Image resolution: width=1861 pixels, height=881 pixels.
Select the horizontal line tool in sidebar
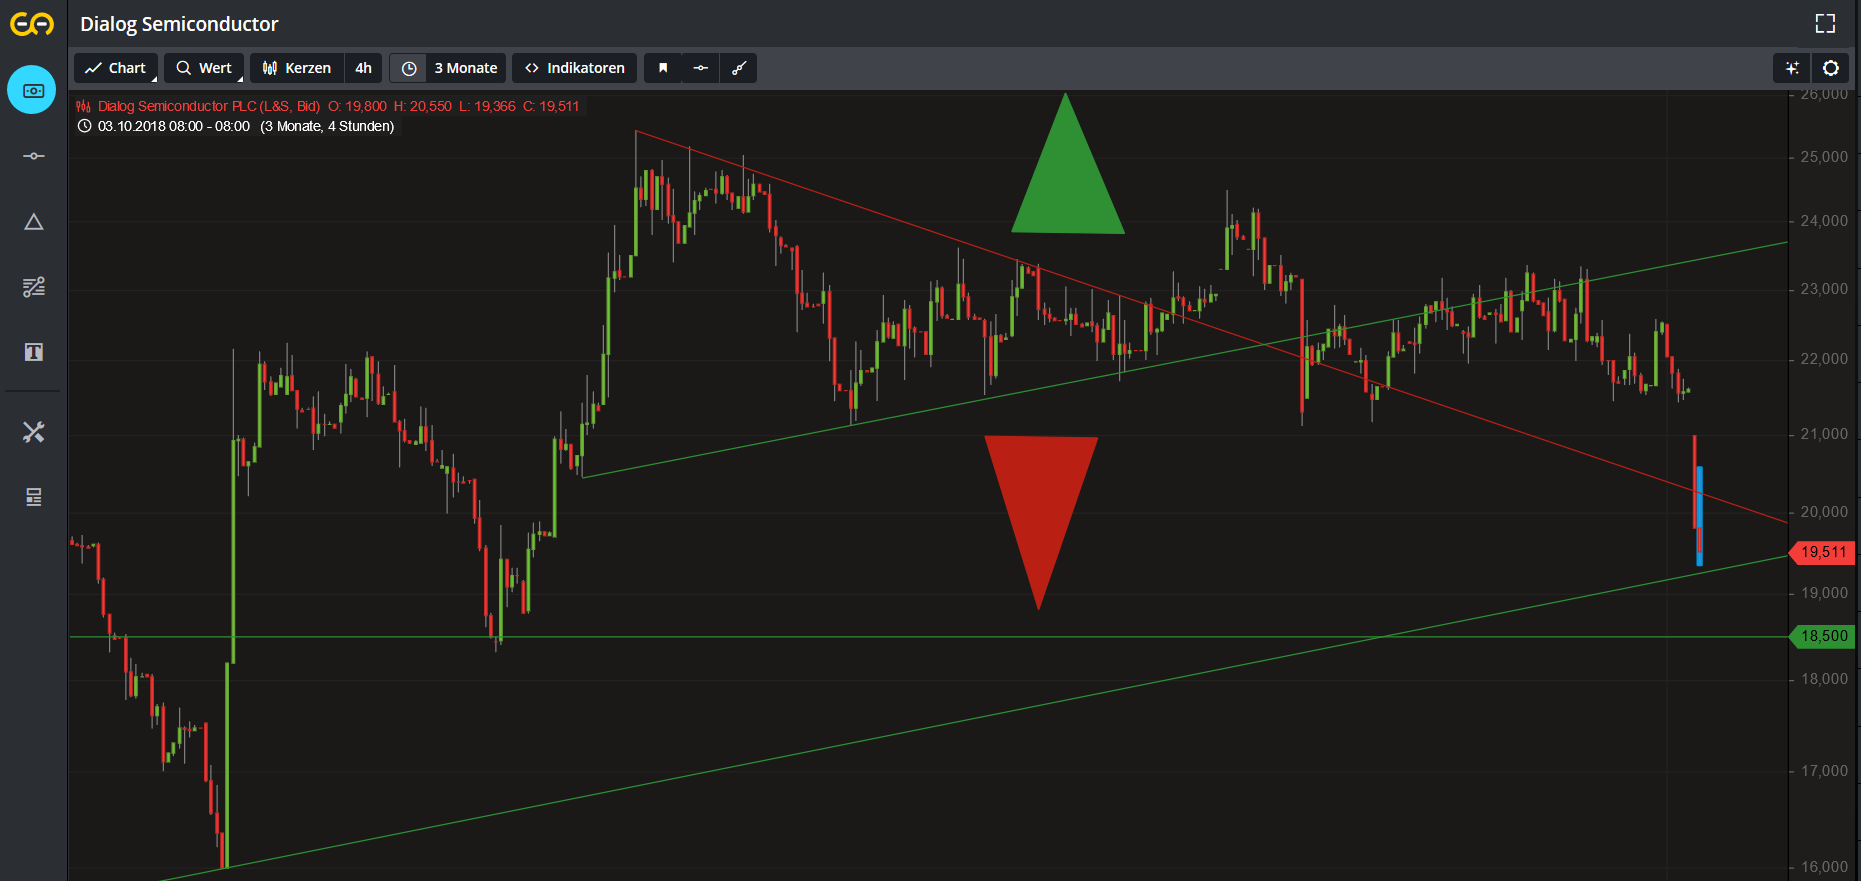pos(33,156)
